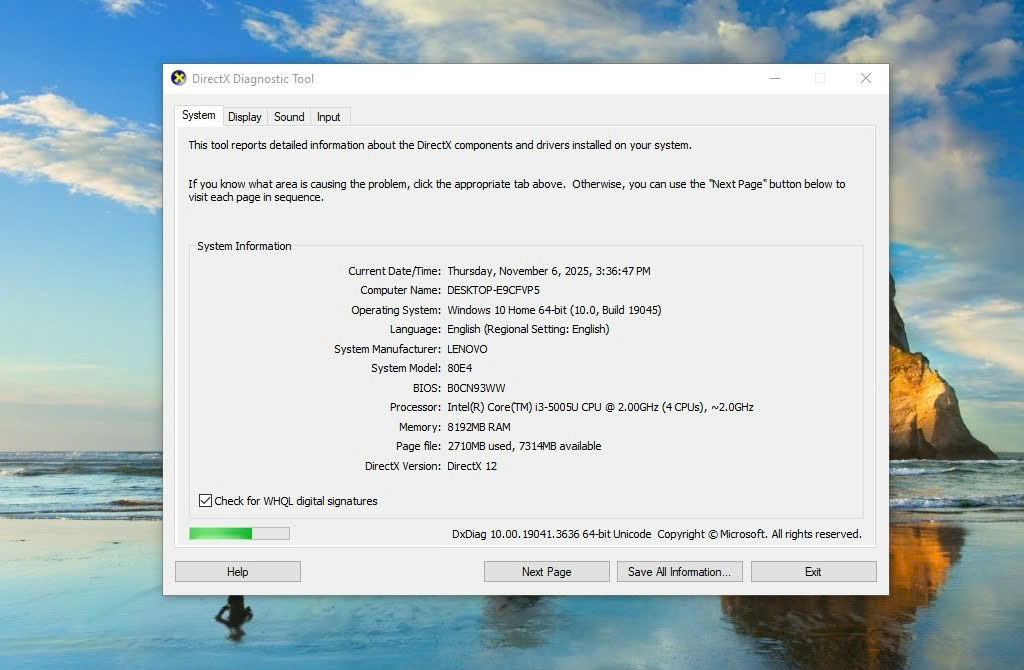
Task: Go to the Input tab
Action: tap(329, 117)
